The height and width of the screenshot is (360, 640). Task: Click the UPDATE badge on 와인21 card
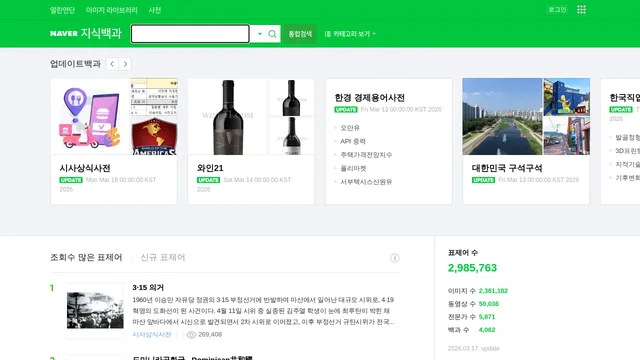(209, 180)
